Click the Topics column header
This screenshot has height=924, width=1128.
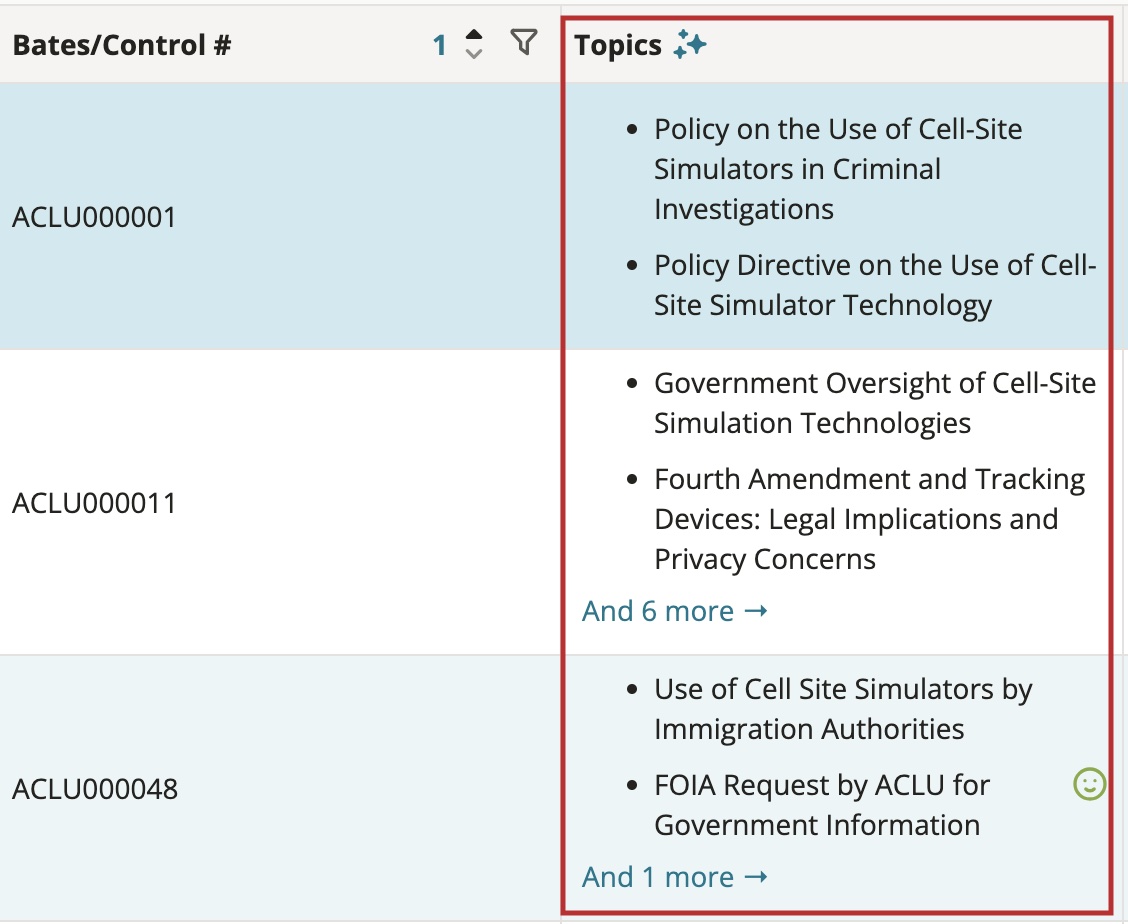click(618, 45)
